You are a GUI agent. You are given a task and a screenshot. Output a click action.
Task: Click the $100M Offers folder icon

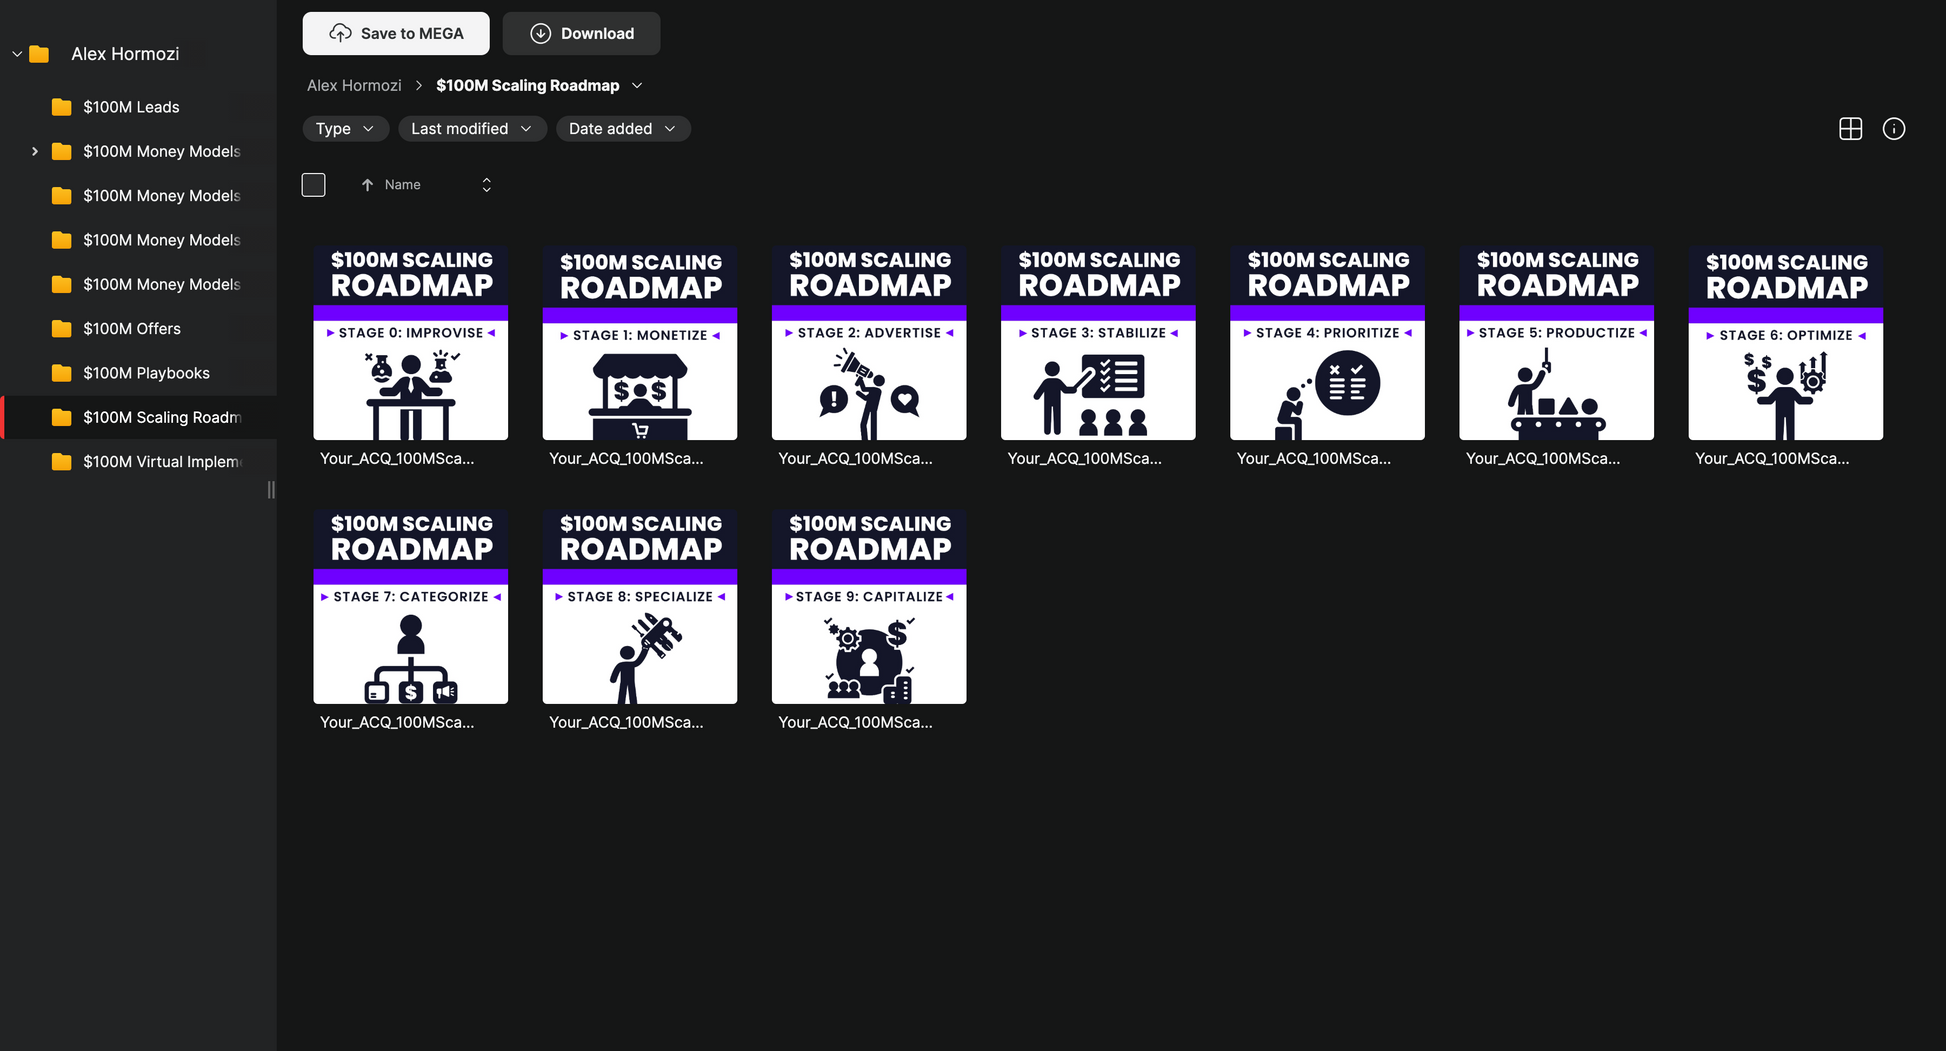62,329
